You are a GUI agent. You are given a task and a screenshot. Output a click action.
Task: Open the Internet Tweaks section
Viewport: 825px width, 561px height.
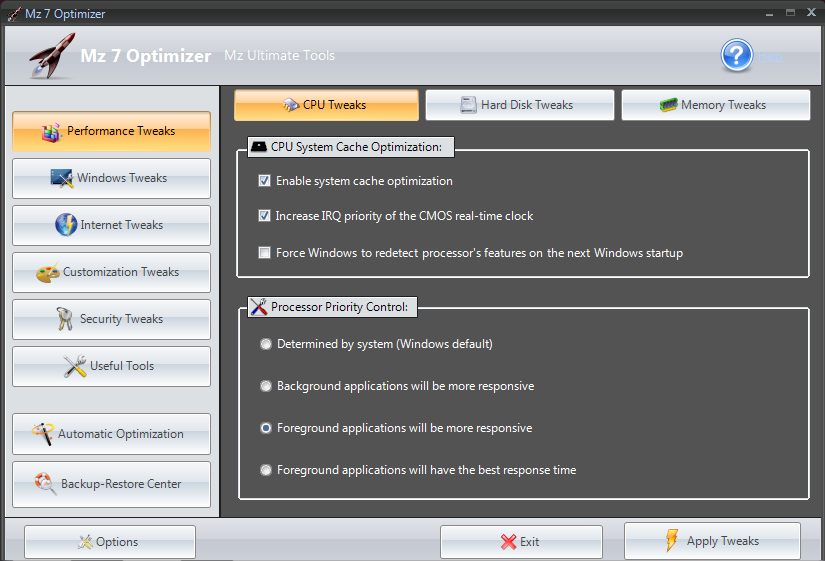(x=112, y=225)
